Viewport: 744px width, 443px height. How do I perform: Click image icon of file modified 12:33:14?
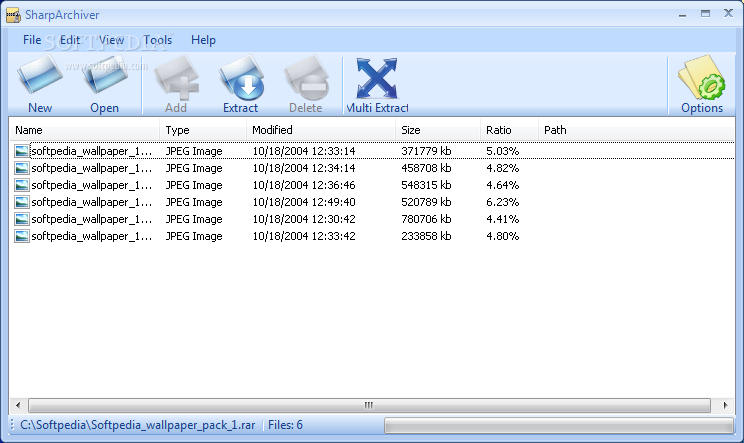21,151
